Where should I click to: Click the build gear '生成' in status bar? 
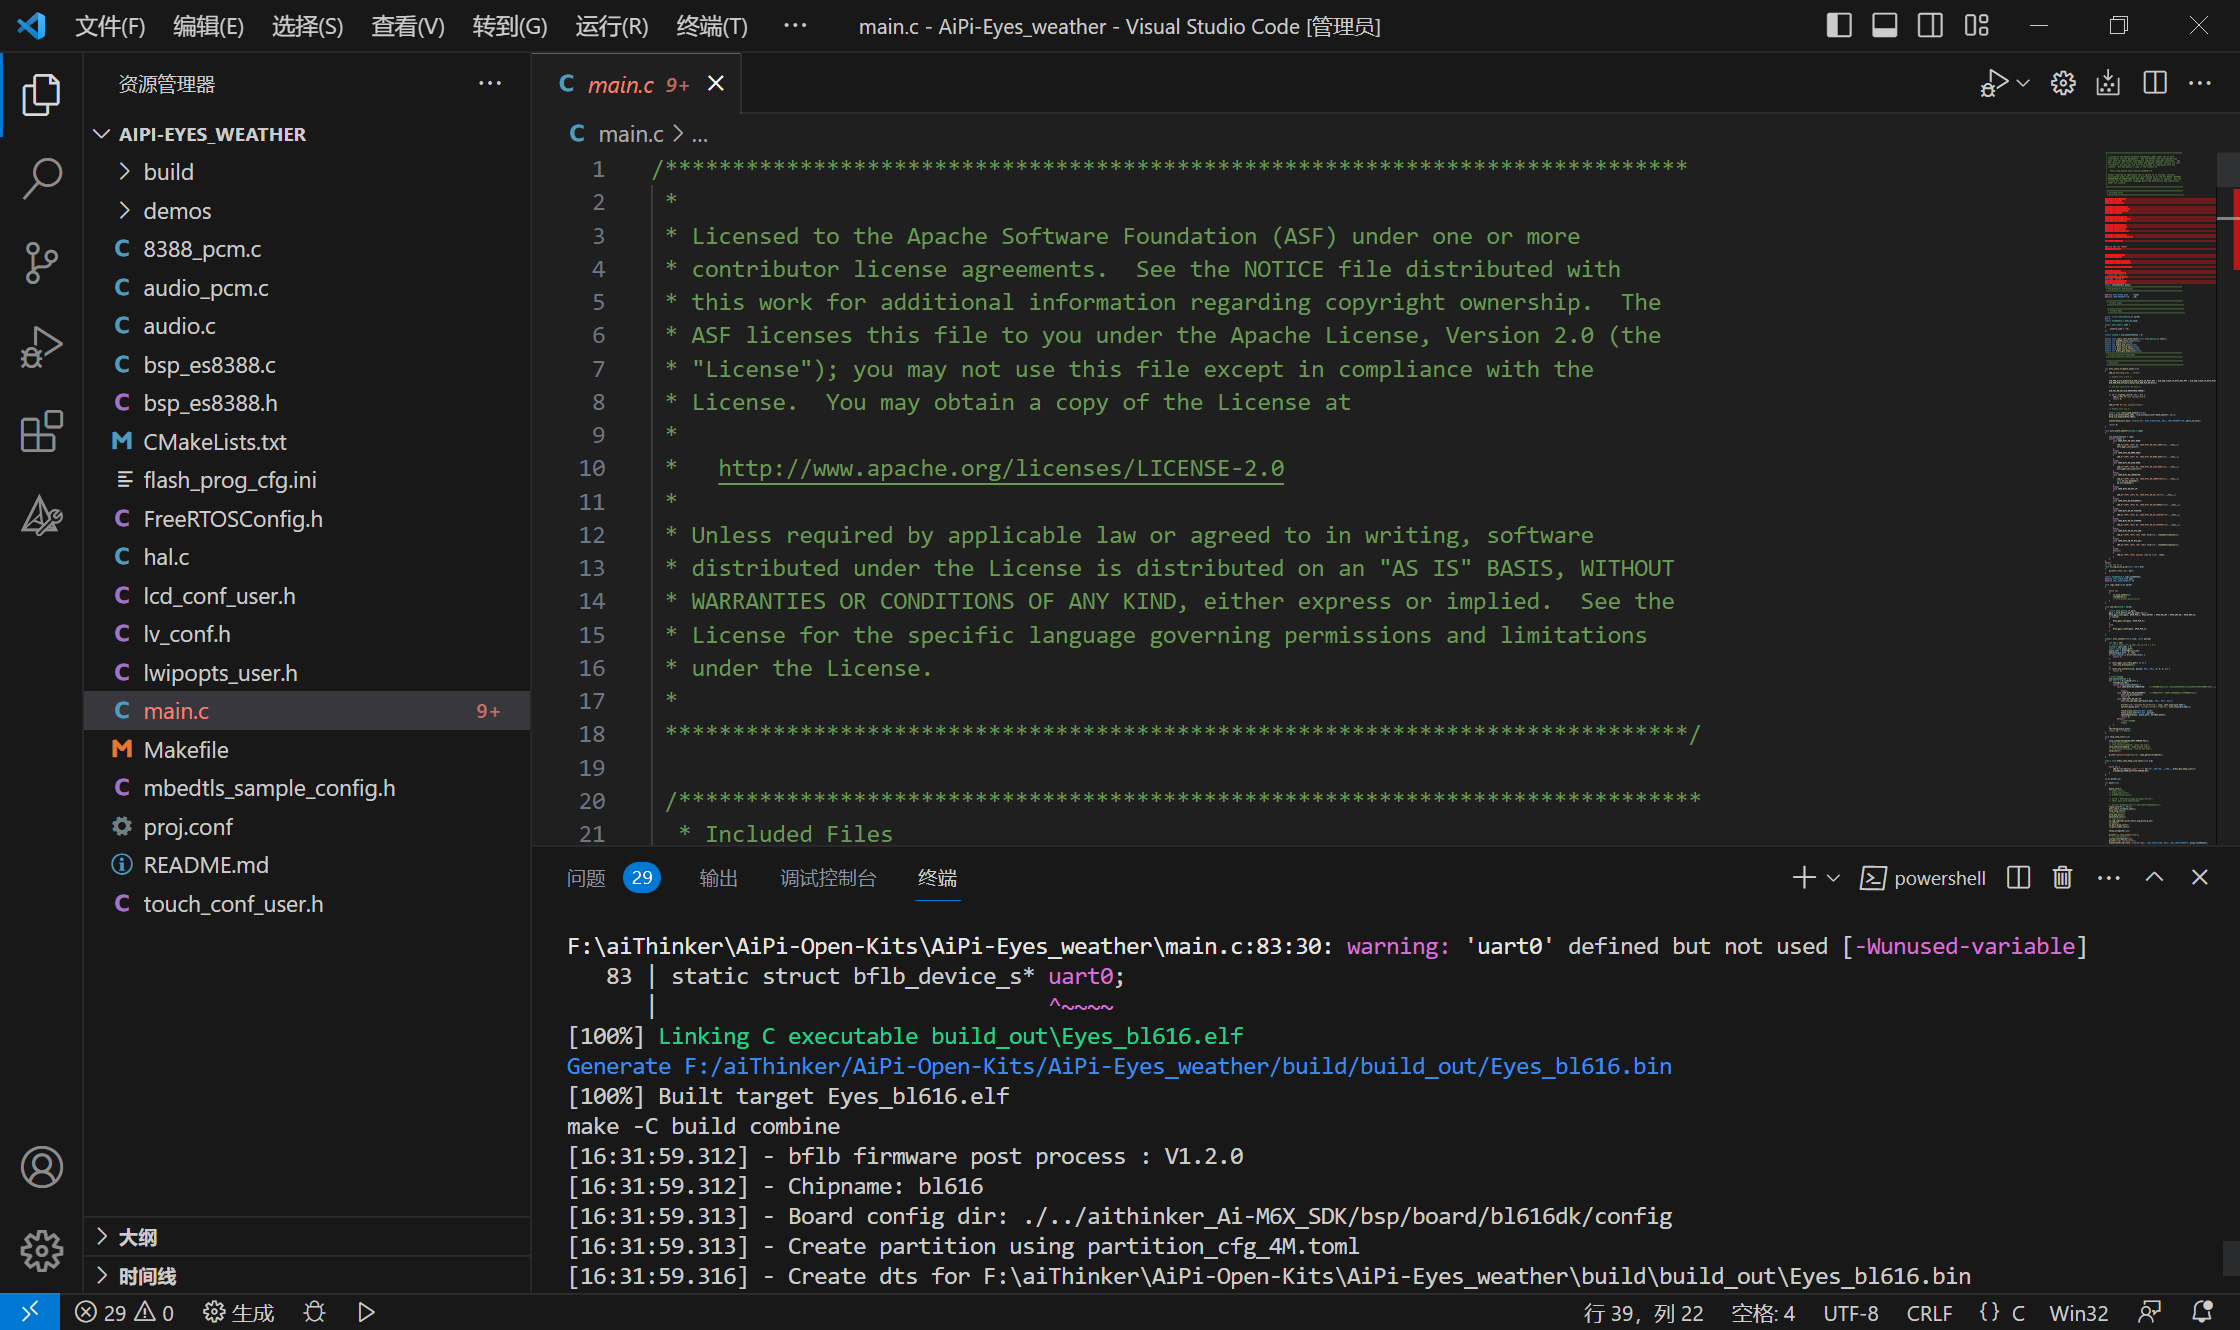tap(238, 1312)
